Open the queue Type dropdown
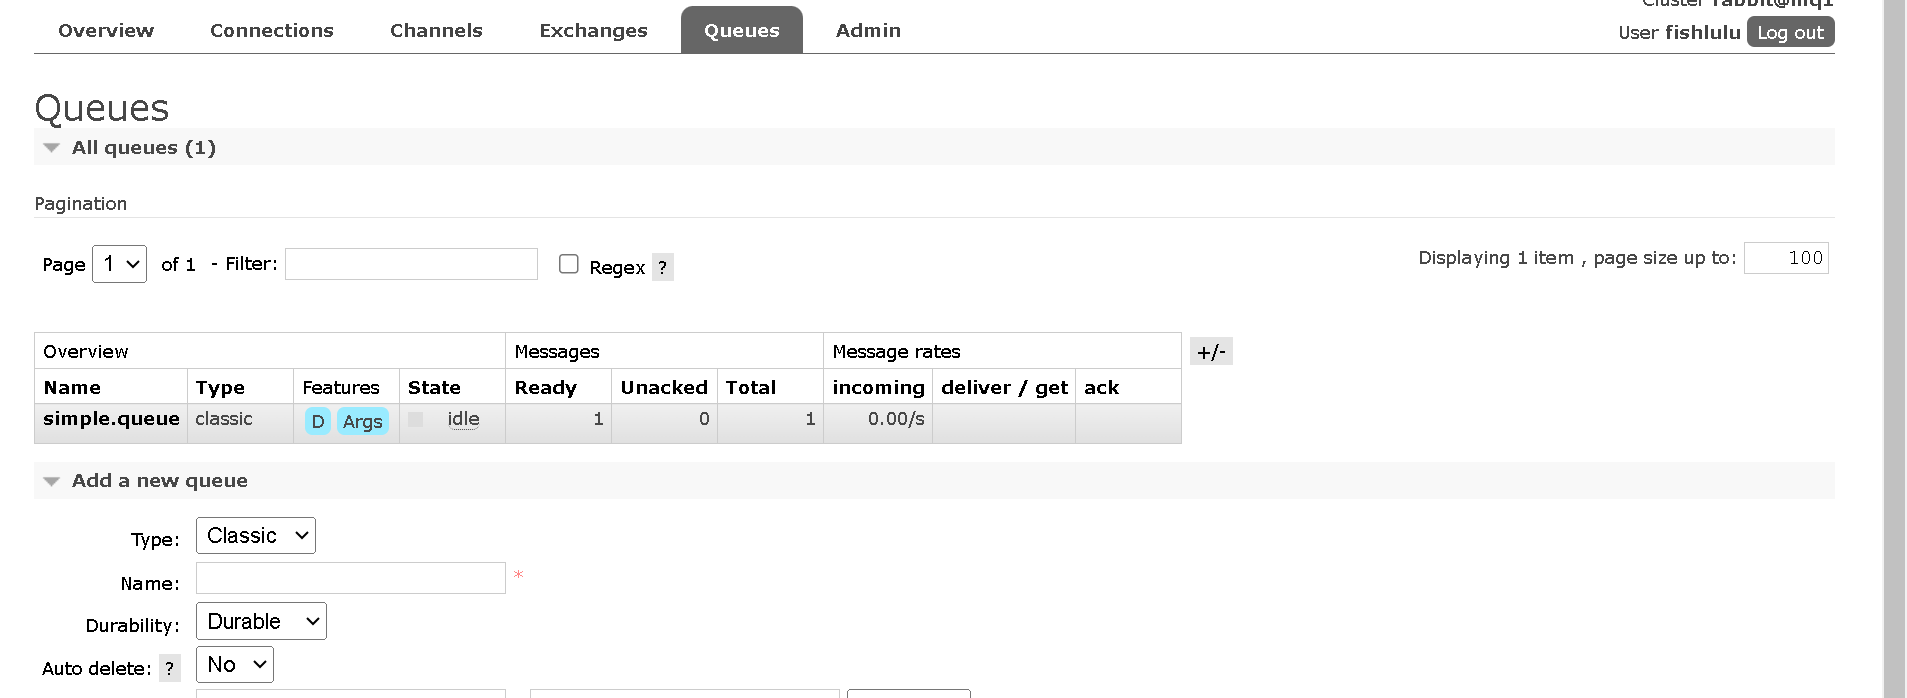The width and height of the screenshot is (1907, 698). pos(255,536)
